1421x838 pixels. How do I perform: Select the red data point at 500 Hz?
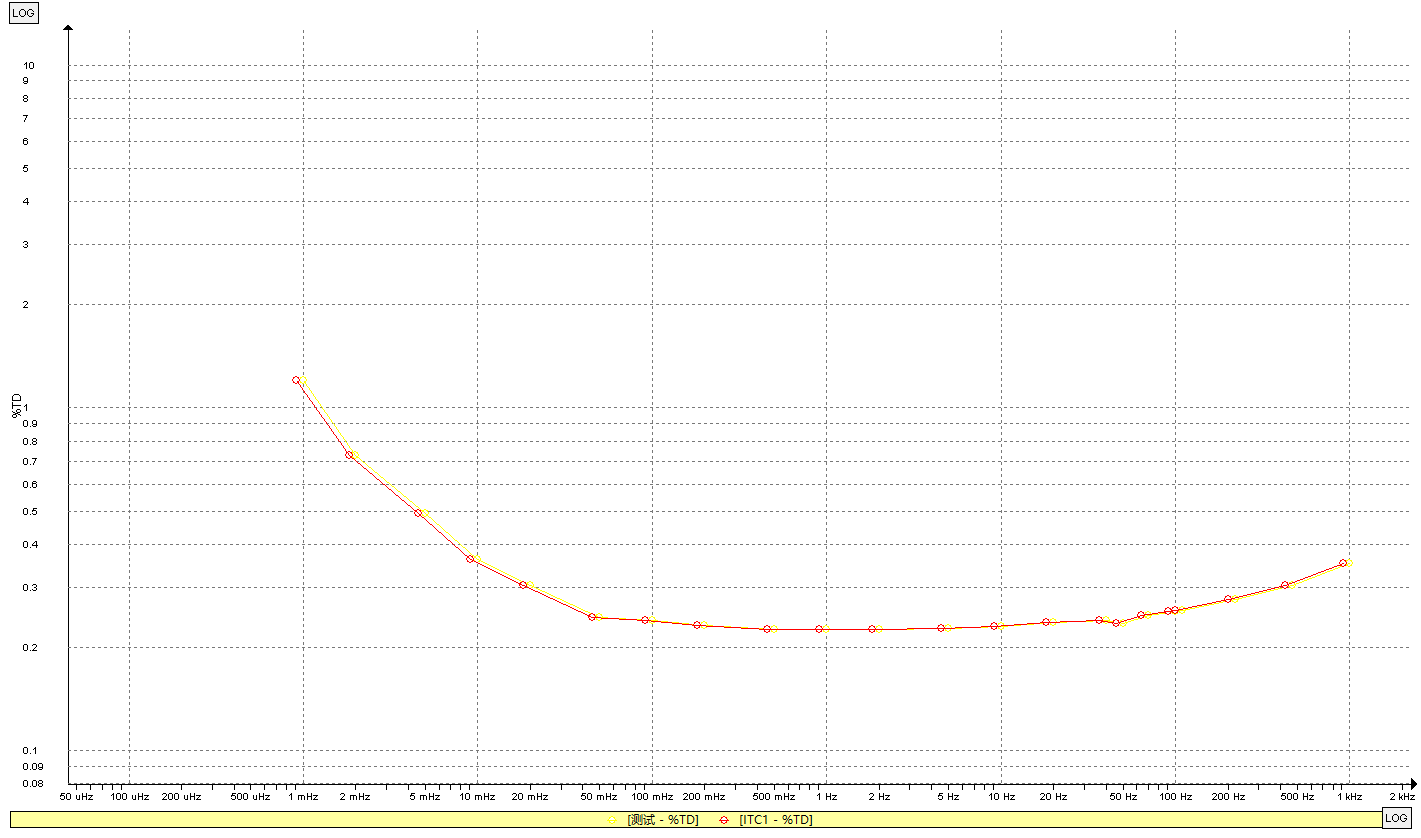click(x=1285, y=585)
